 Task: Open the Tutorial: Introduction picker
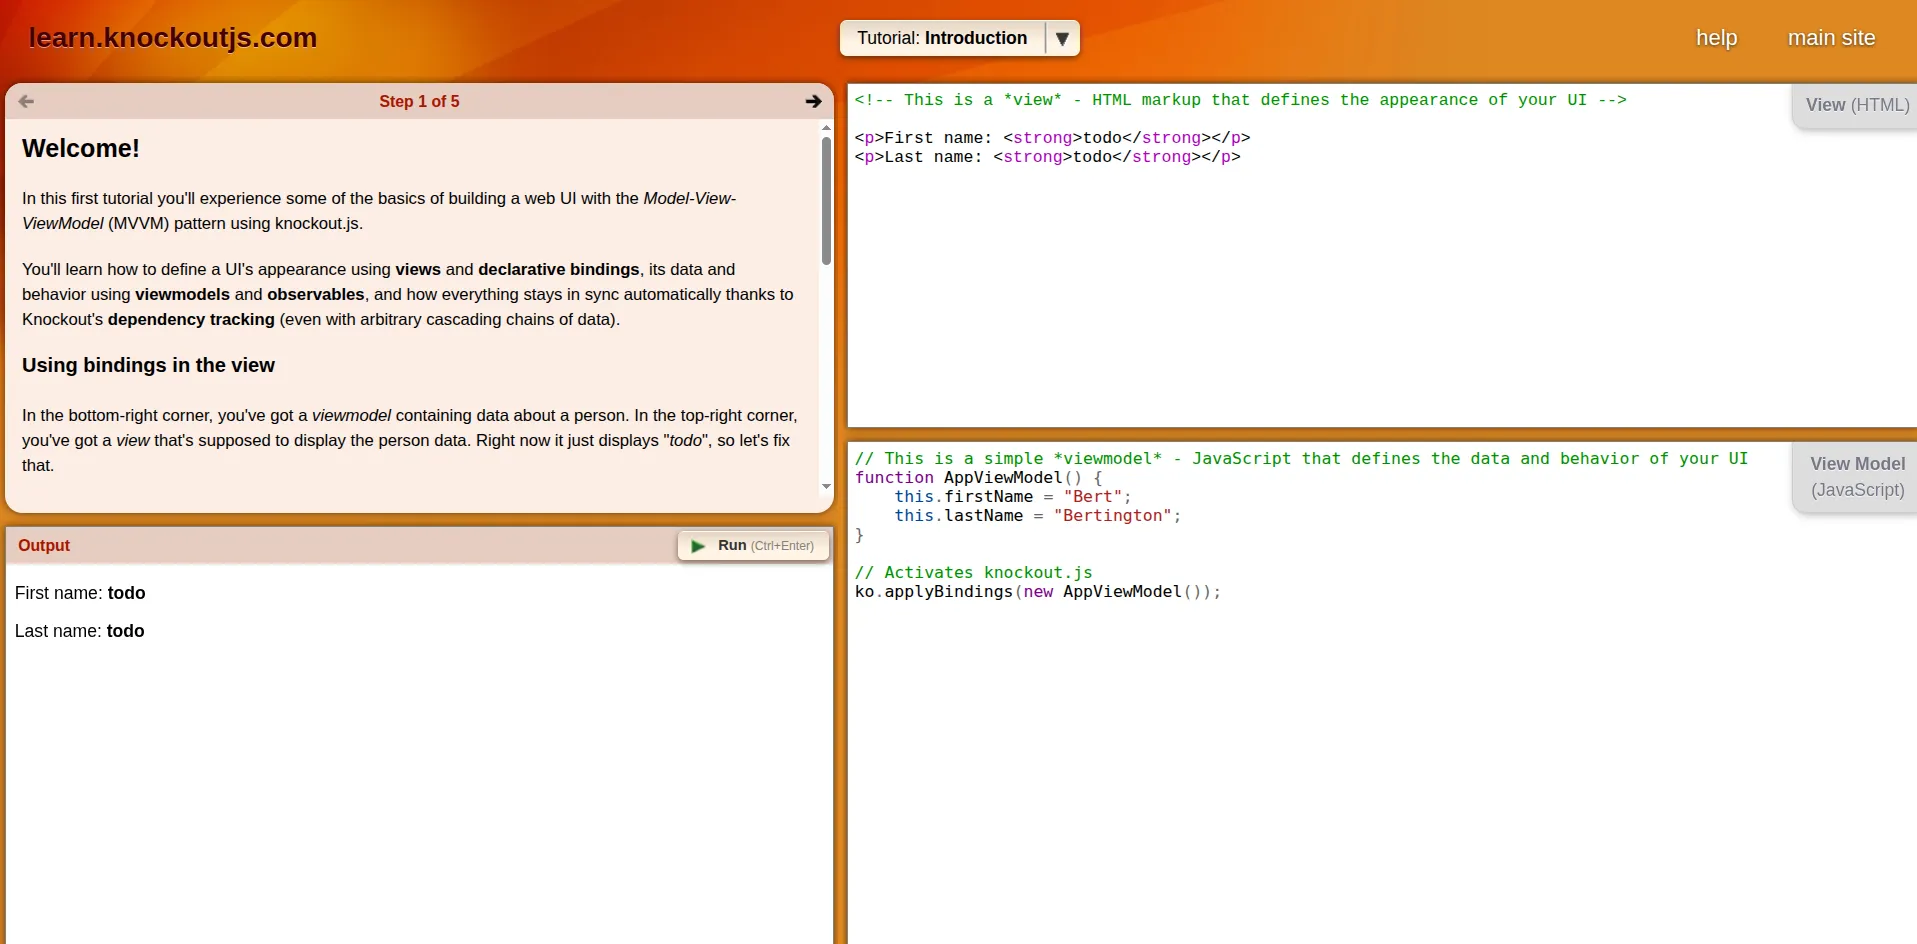point(940,38)
